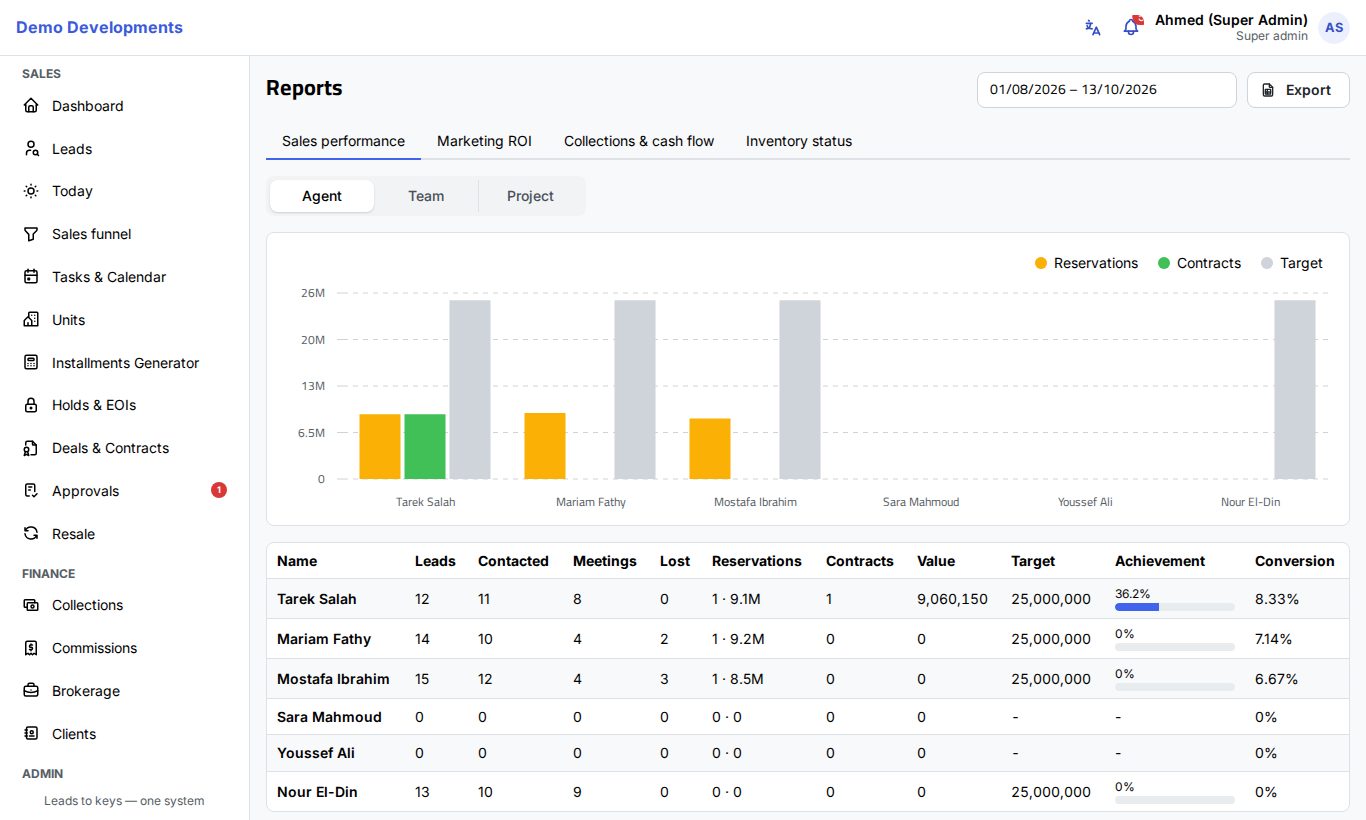The width and height of the screenshot is (1366, 820).
Task: Toggle the Target legend series
Action: [x=1292, y=263]
